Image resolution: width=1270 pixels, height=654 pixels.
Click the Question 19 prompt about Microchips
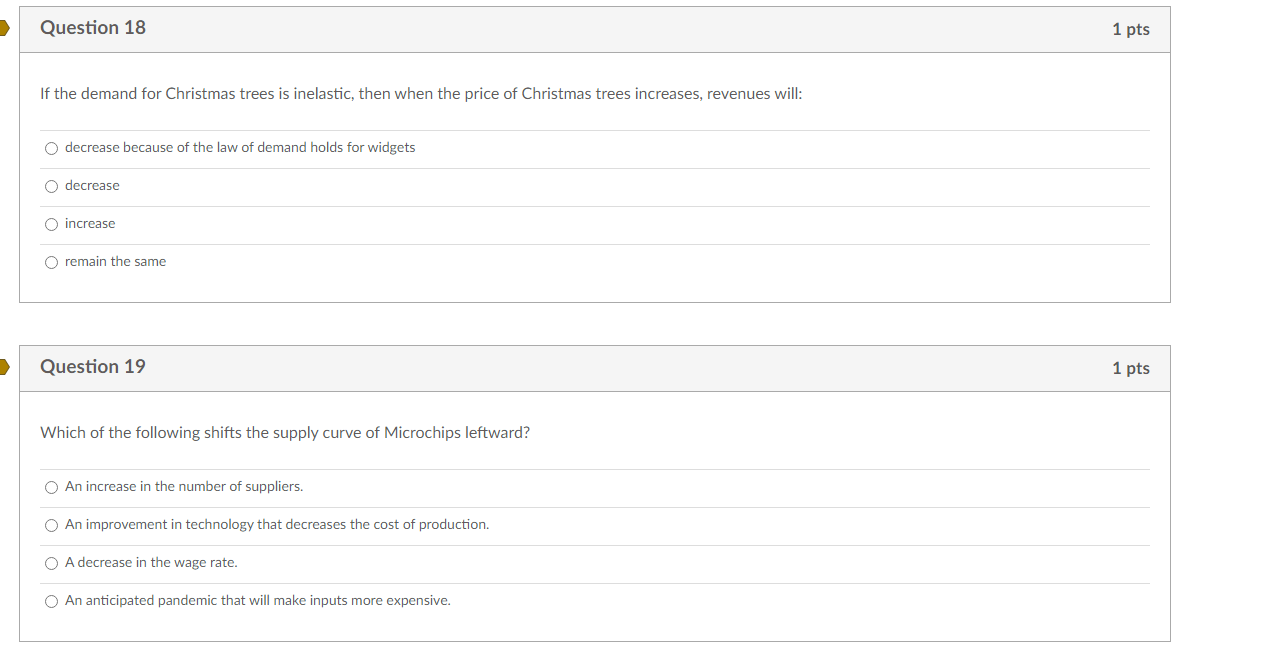pos(285,432)
